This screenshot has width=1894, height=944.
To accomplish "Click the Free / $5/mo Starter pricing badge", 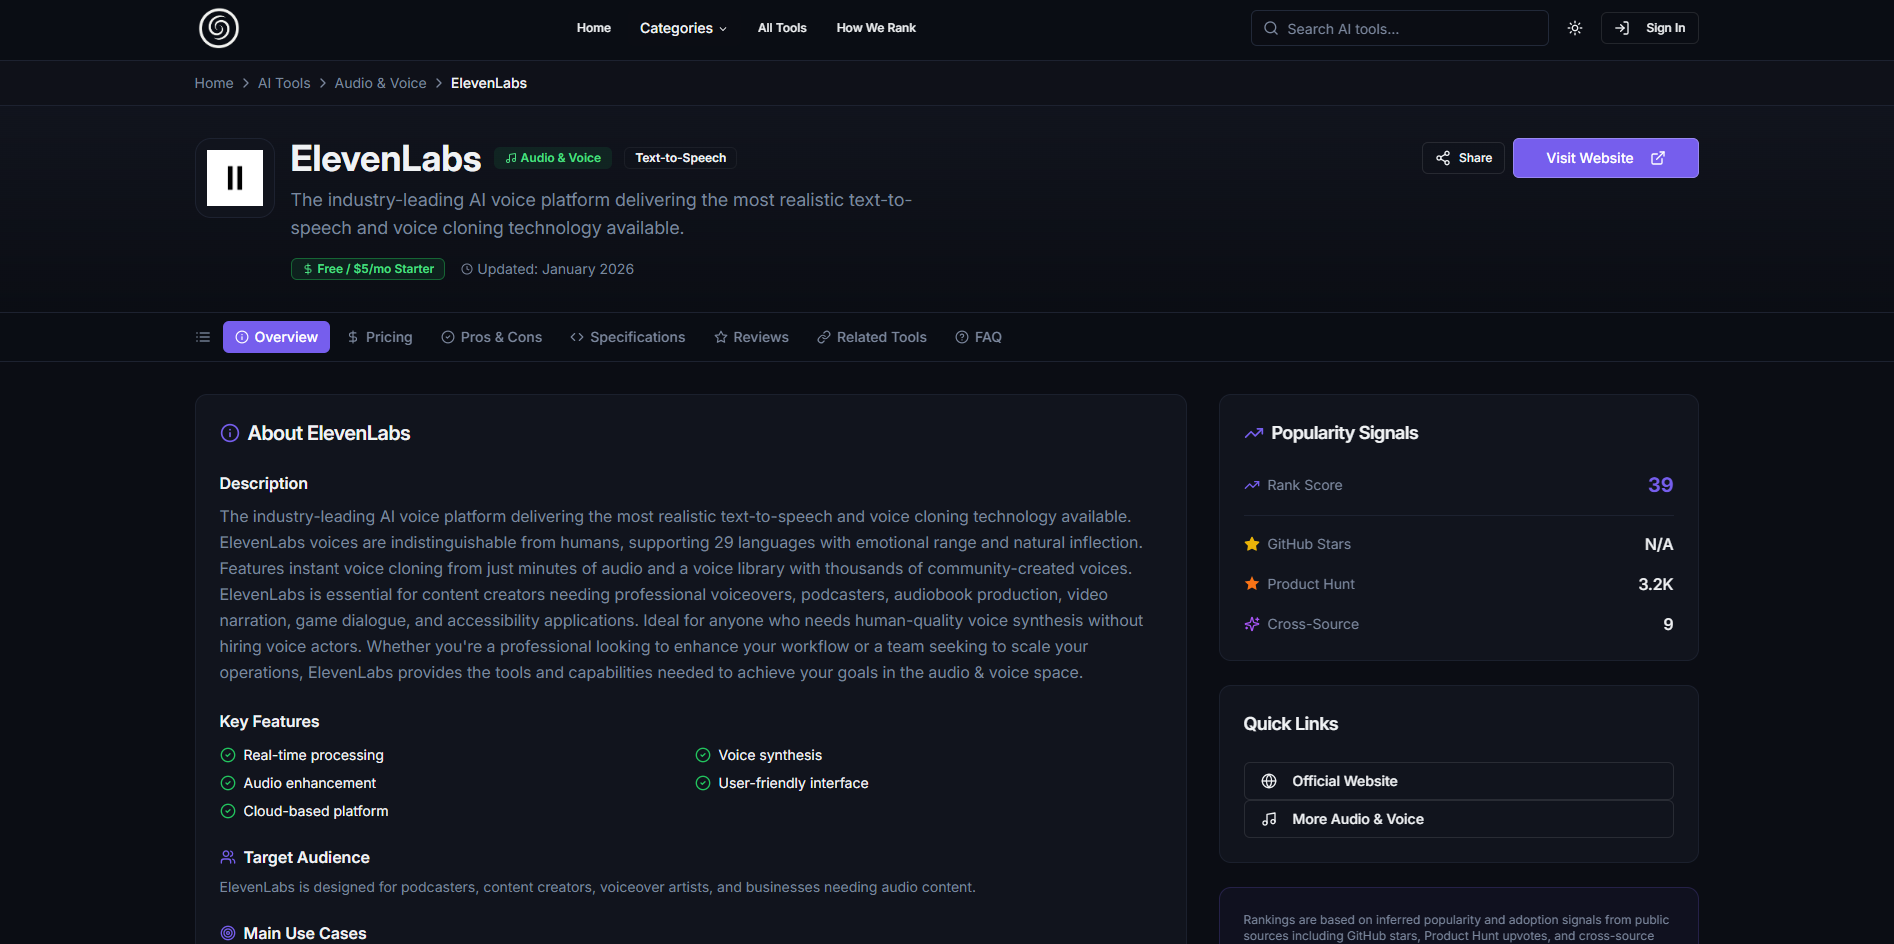I will [x=366, y=268].
